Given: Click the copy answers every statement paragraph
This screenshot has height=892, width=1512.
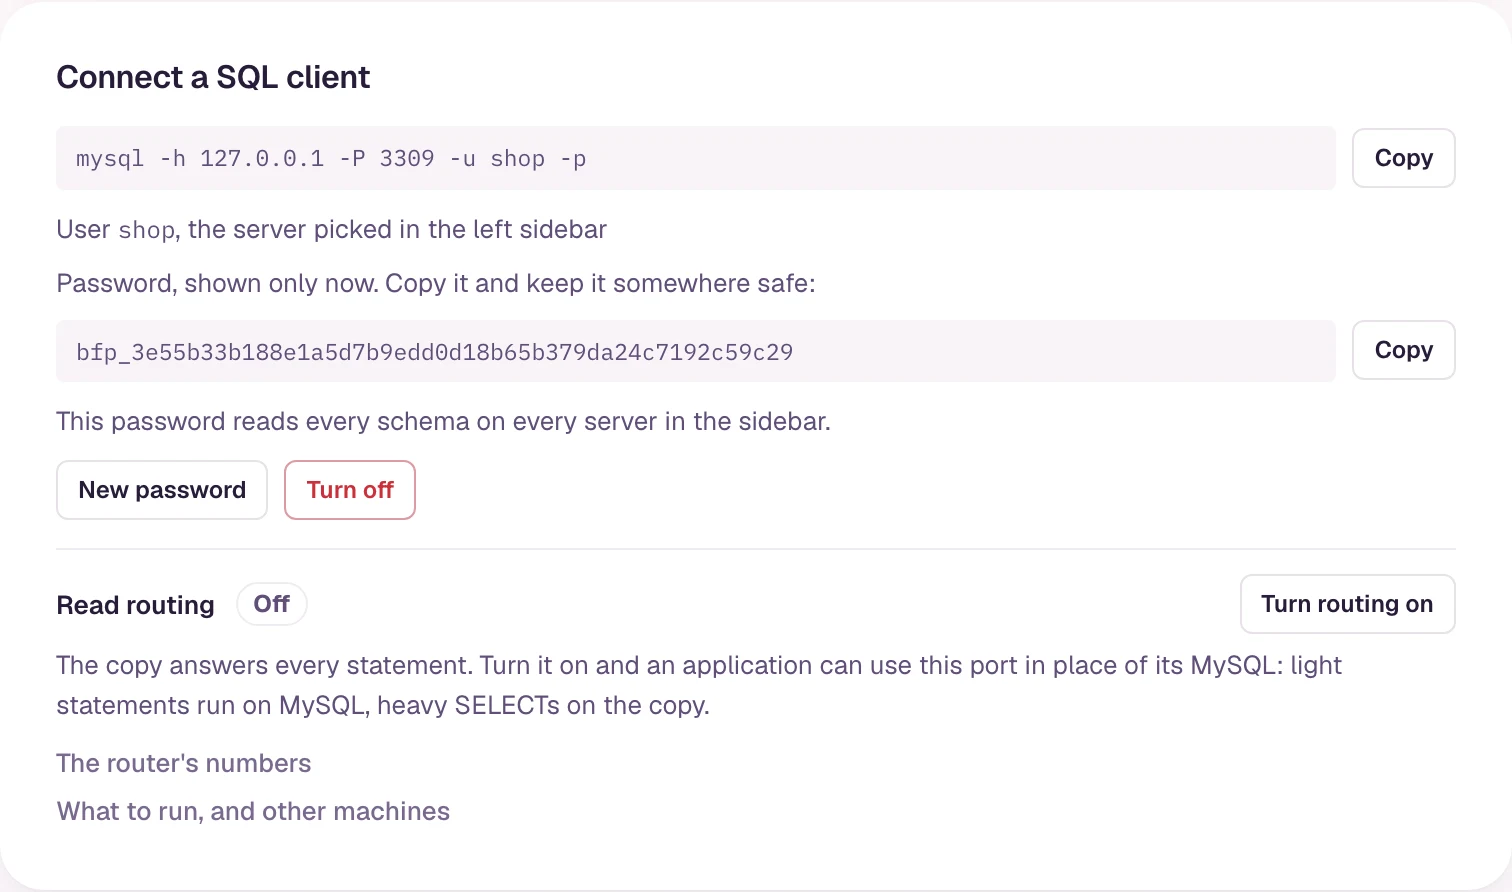Looking at the screenshot, I should tap(699, 685).
